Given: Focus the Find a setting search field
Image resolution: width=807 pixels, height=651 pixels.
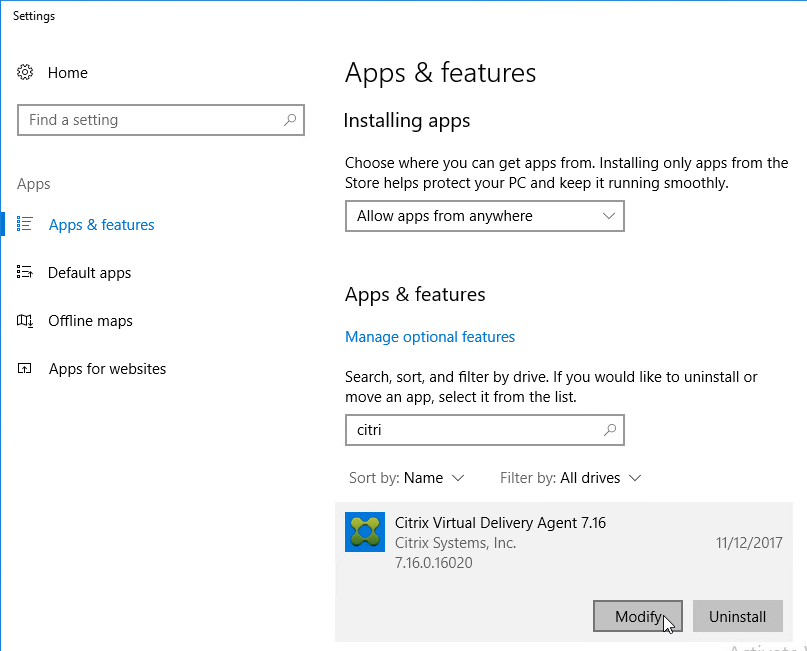Looking at the screenshot, I should (161, 120).
